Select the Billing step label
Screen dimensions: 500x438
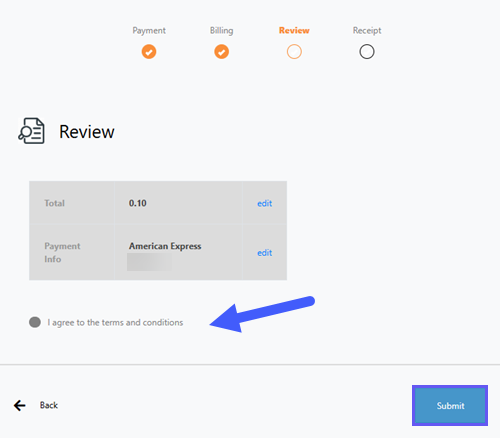pos(221,31)
